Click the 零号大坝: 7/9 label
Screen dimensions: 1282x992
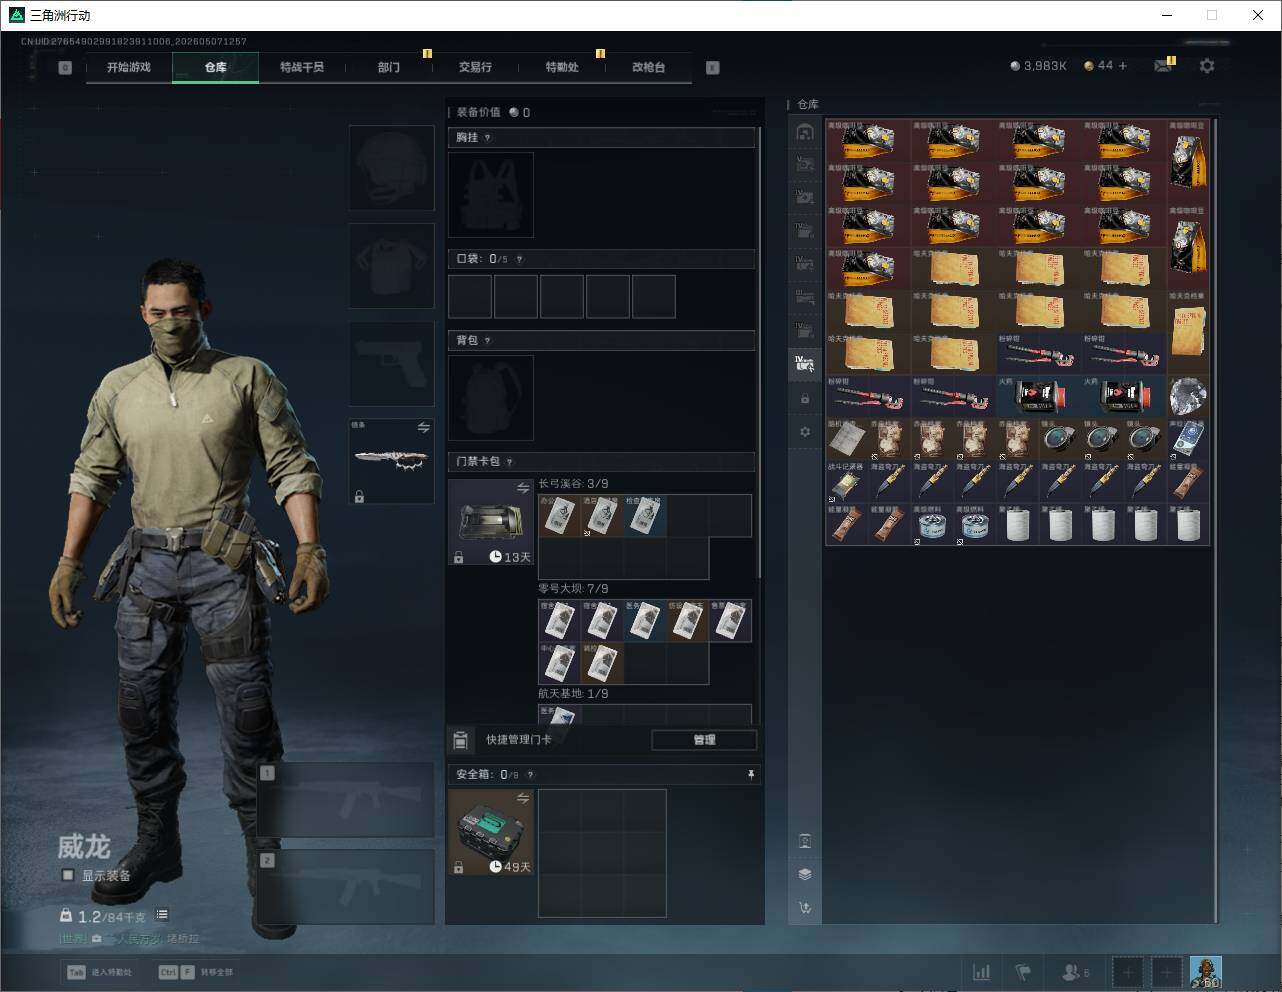point(573,589)
